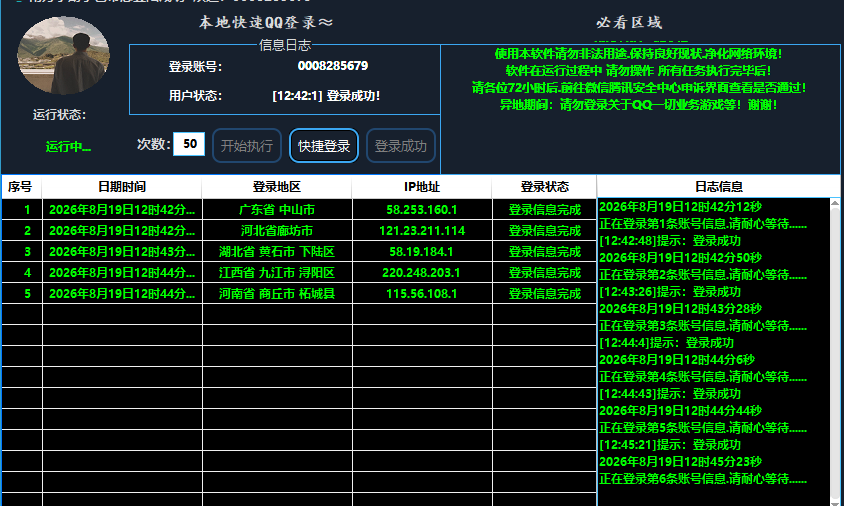Image resolution: width=844 pixels, height=506 pixels.
Task: Click the log panel scrollbar up arrow
Action: 835,203
